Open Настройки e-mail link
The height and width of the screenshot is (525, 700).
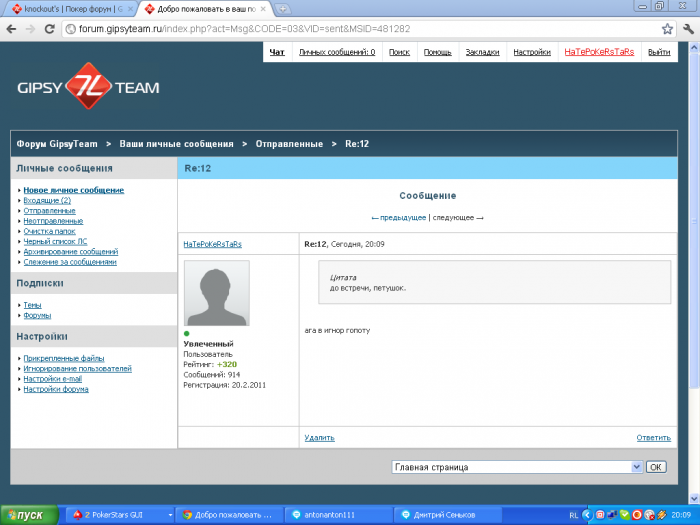click(x=53, y=379)
